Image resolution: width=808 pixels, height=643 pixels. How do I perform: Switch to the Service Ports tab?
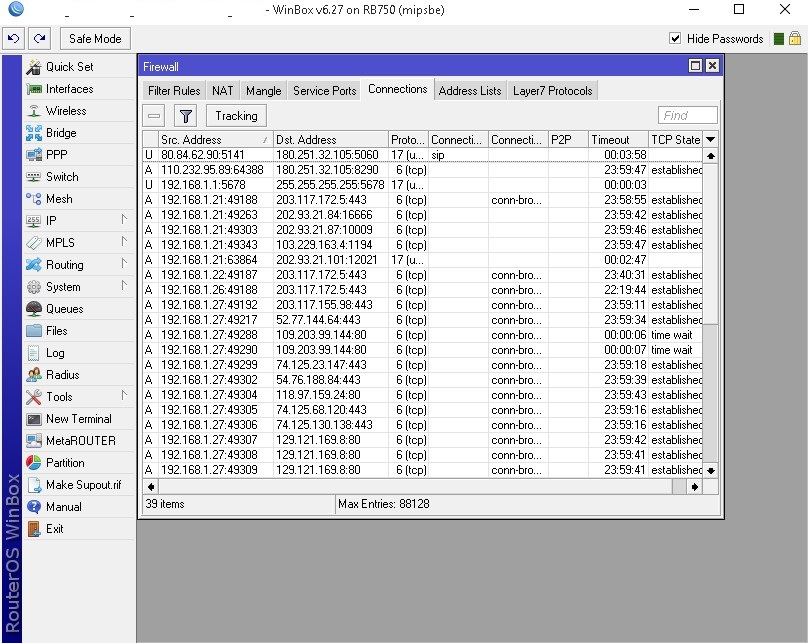(325, 91)
